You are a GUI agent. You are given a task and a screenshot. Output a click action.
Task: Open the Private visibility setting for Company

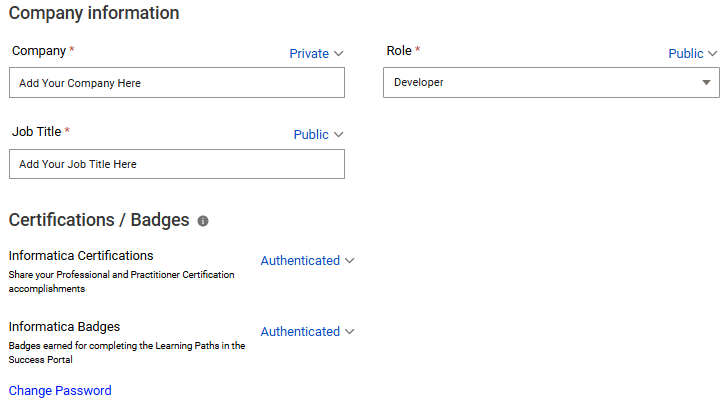309,54
